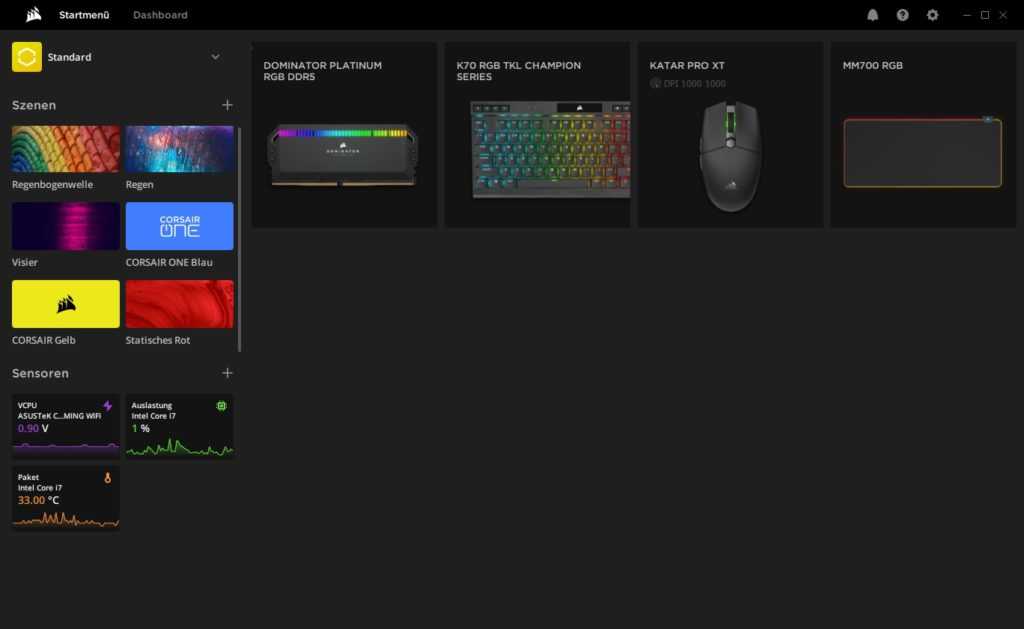Screen dimensions: 1024x629
Task: Expand the Standard profile dropdown
Action: (x=215, y=57)
